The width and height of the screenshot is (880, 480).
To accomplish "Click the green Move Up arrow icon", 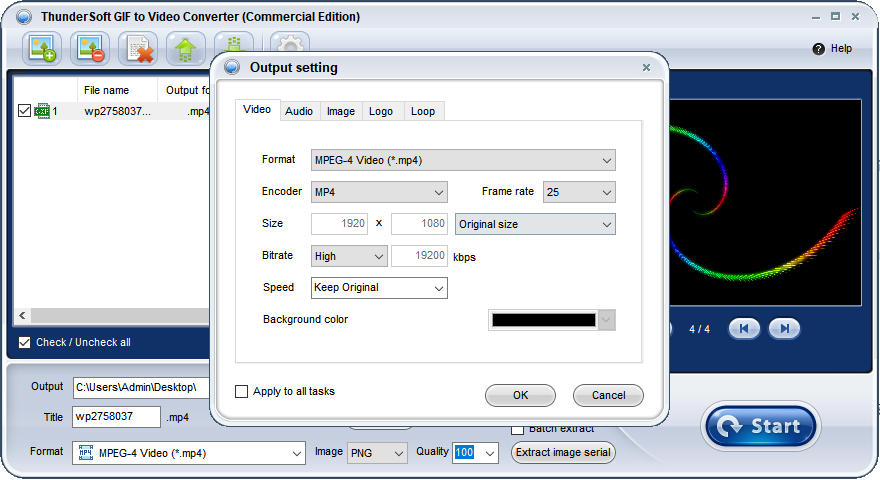I will click(185, 49).
